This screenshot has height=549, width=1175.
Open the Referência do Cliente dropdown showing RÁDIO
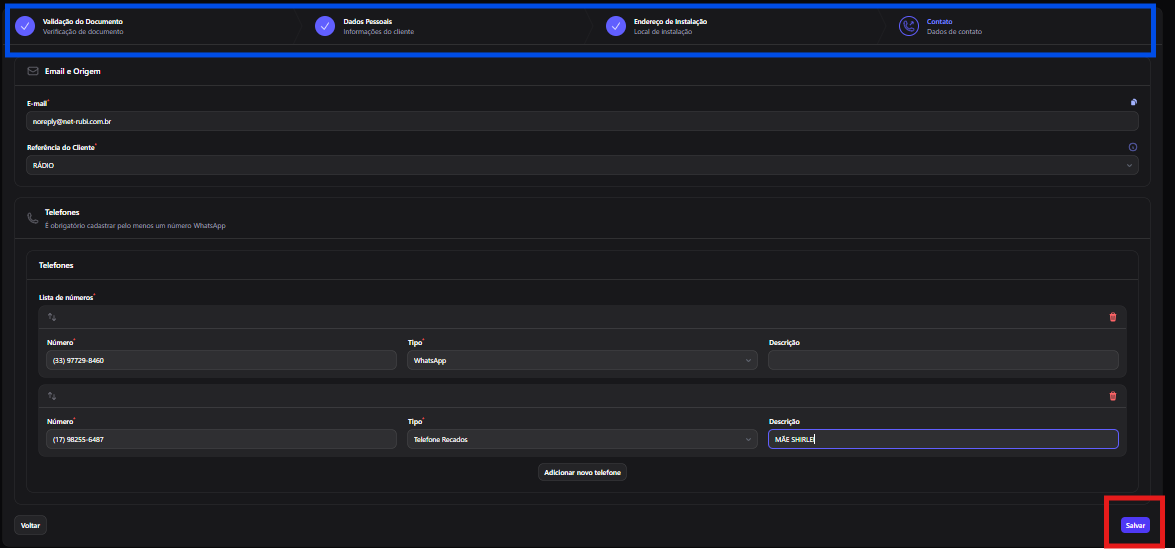pyautogui.click(x=582, y=165)
